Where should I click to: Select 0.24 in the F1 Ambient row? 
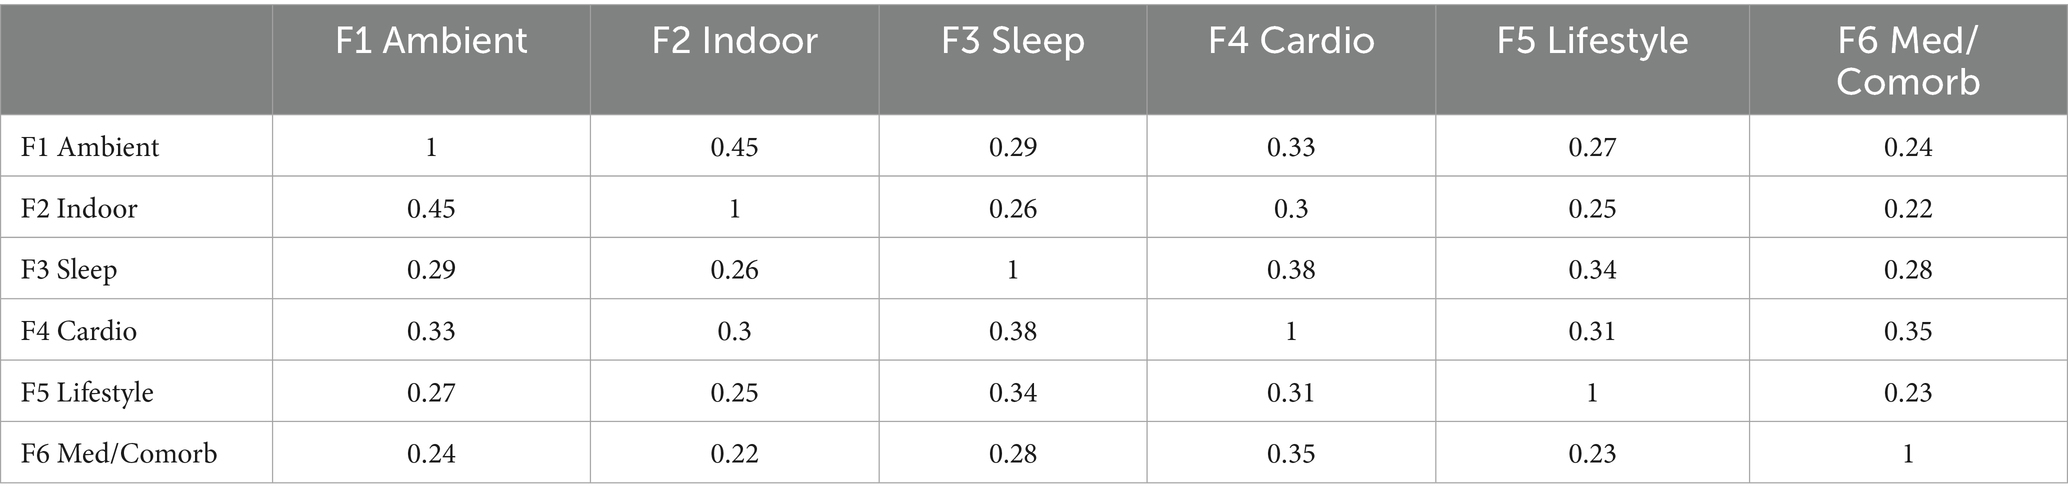pos(1907,147)
